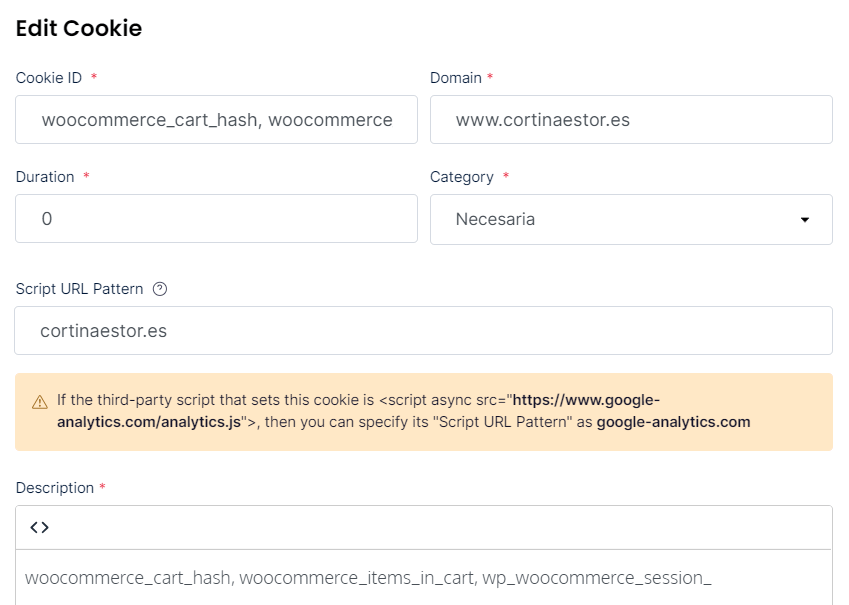The image size is (849, 605).
Task: Click the warning triangle icon
Action: [40, 402]
